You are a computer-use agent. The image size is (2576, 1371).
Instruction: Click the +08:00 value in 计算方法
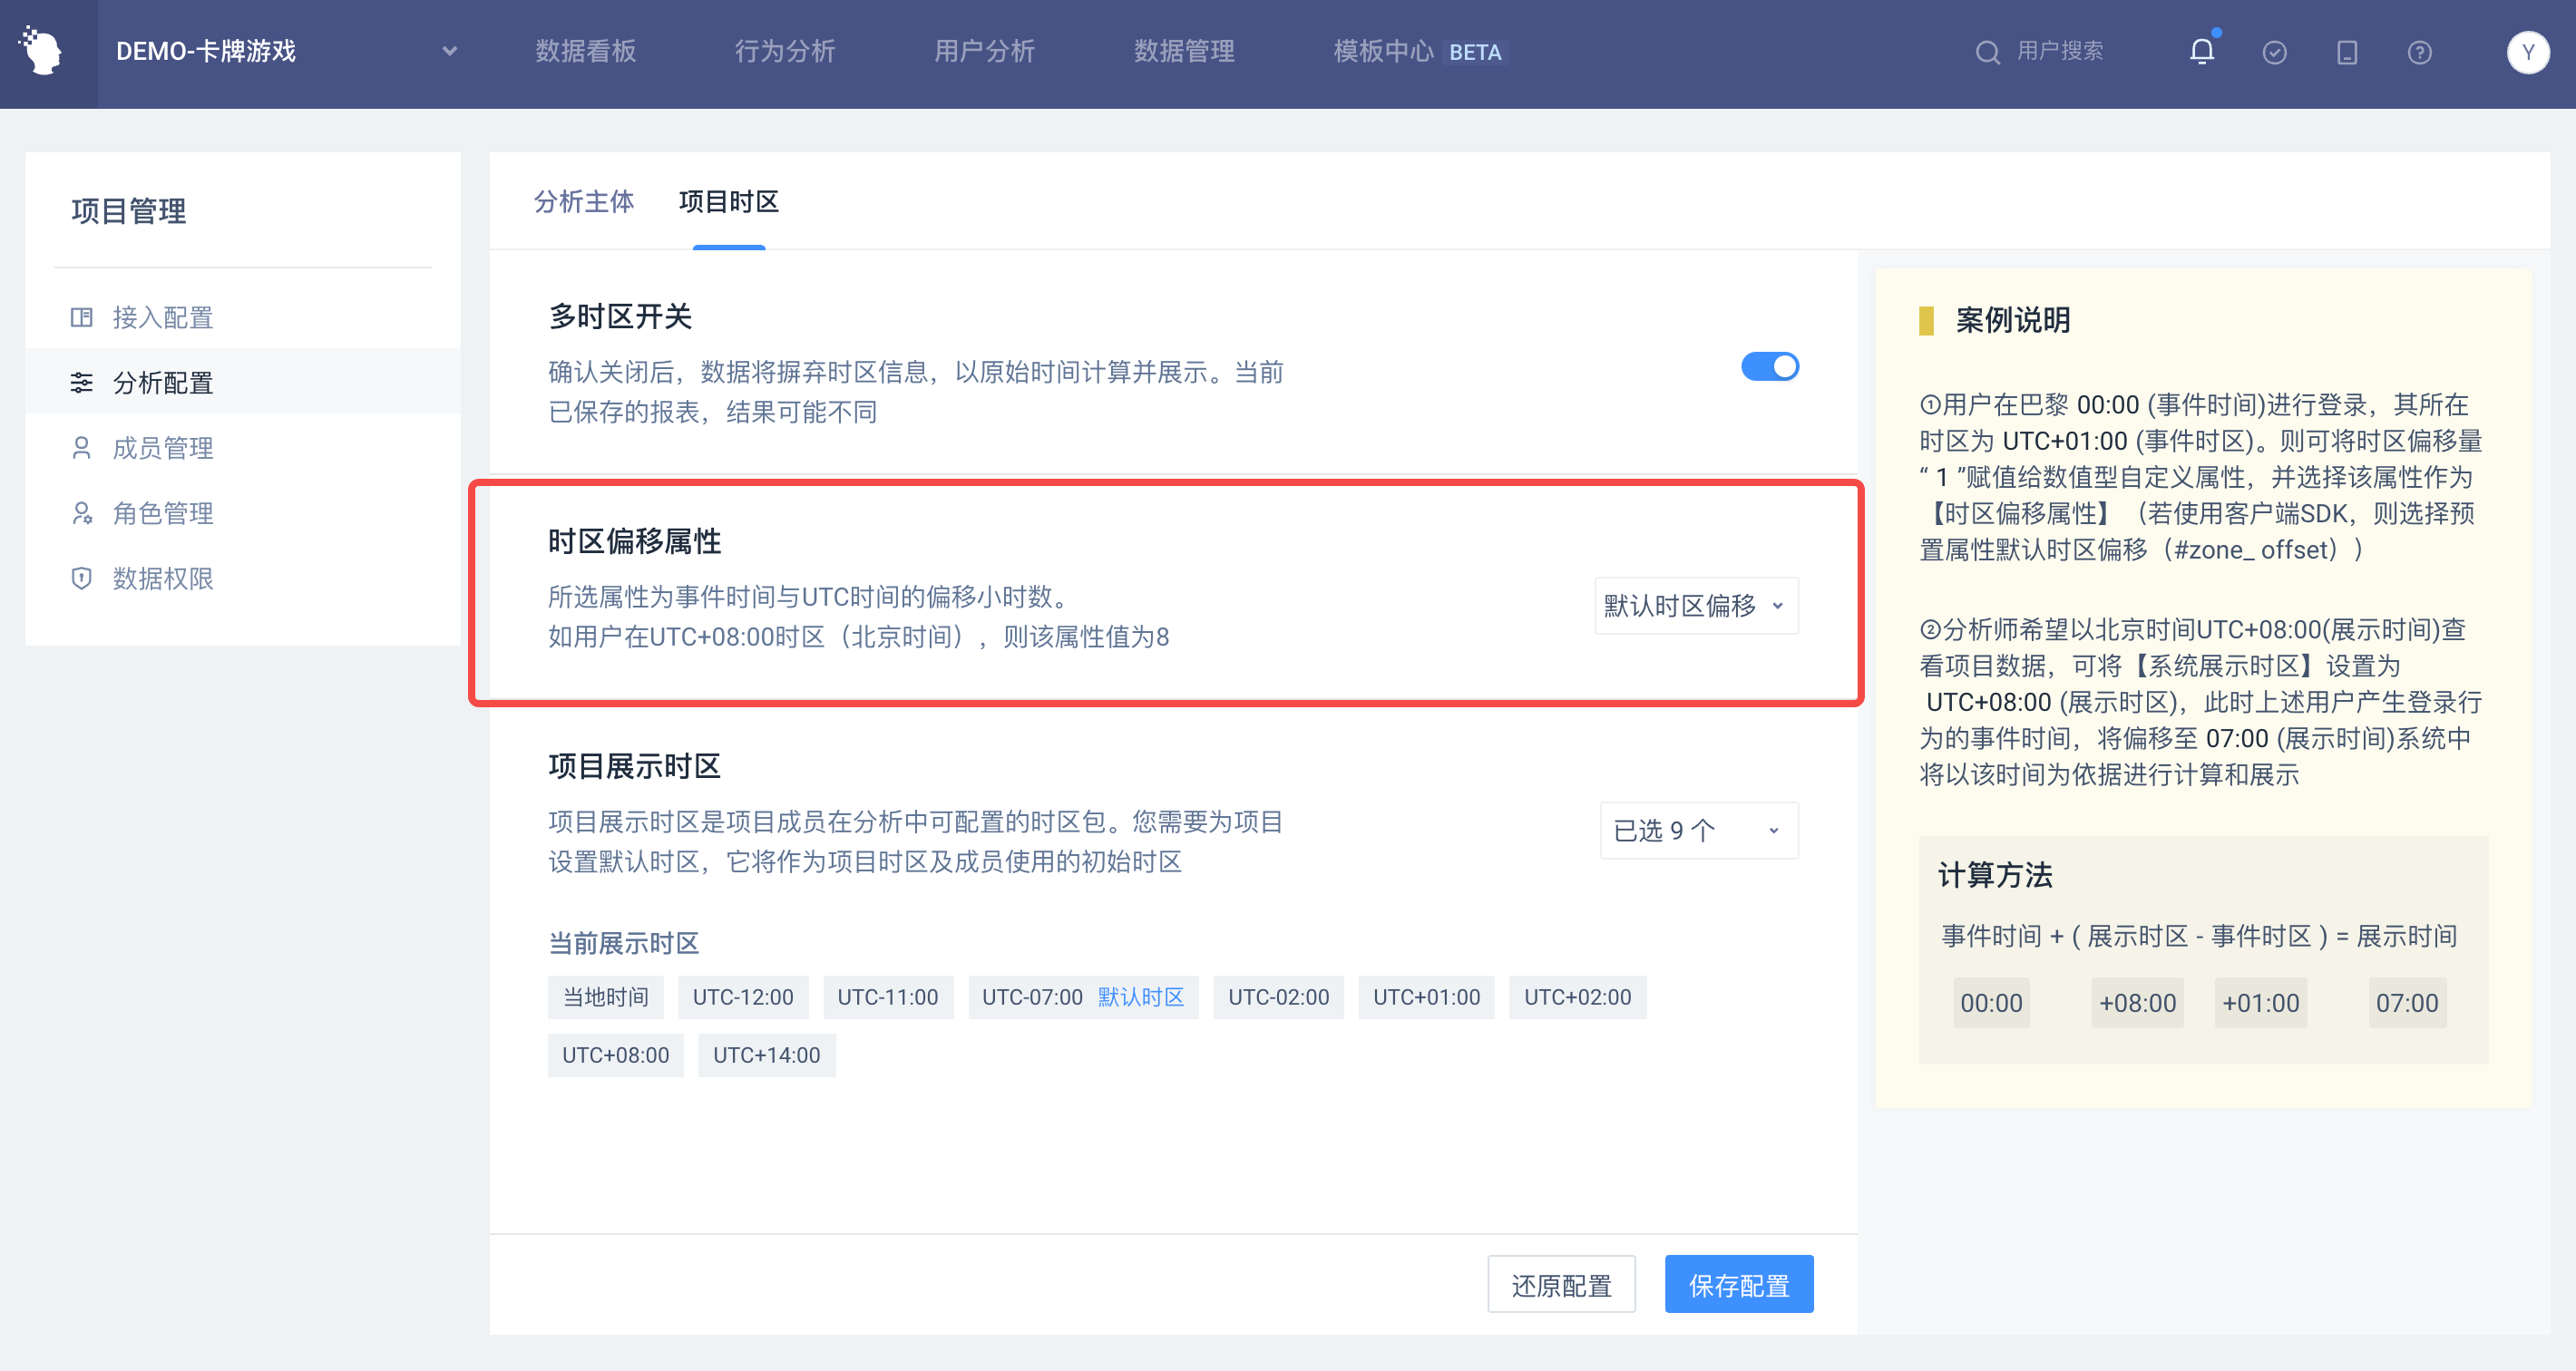(x=2138, y=1003)
